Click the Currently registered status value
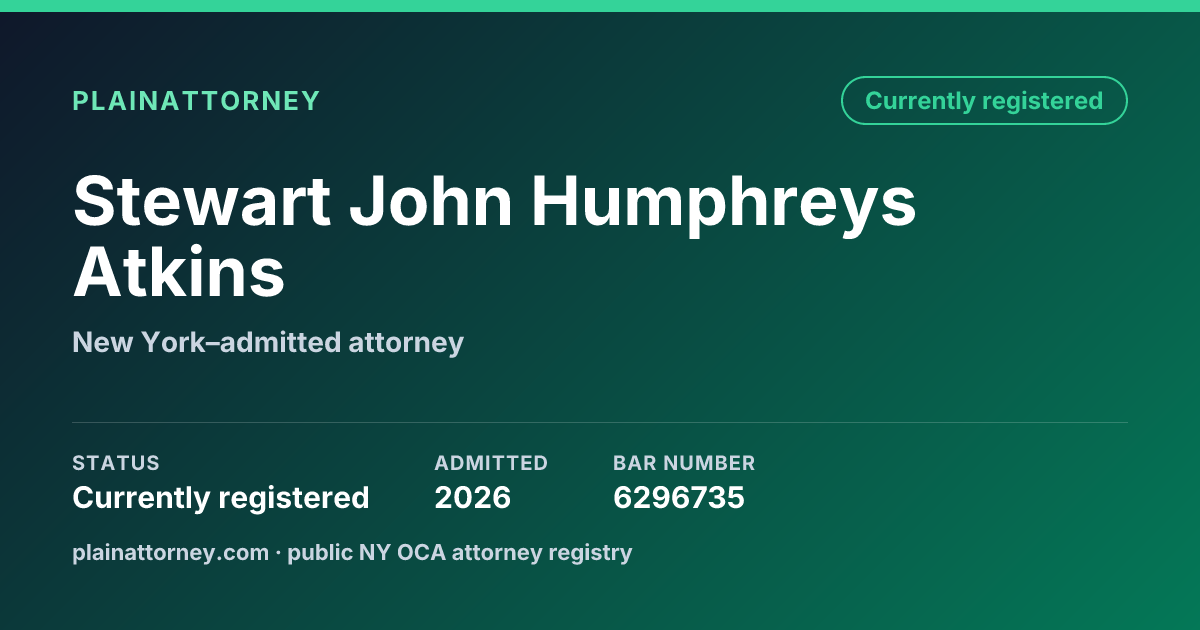 click(221, 497)
